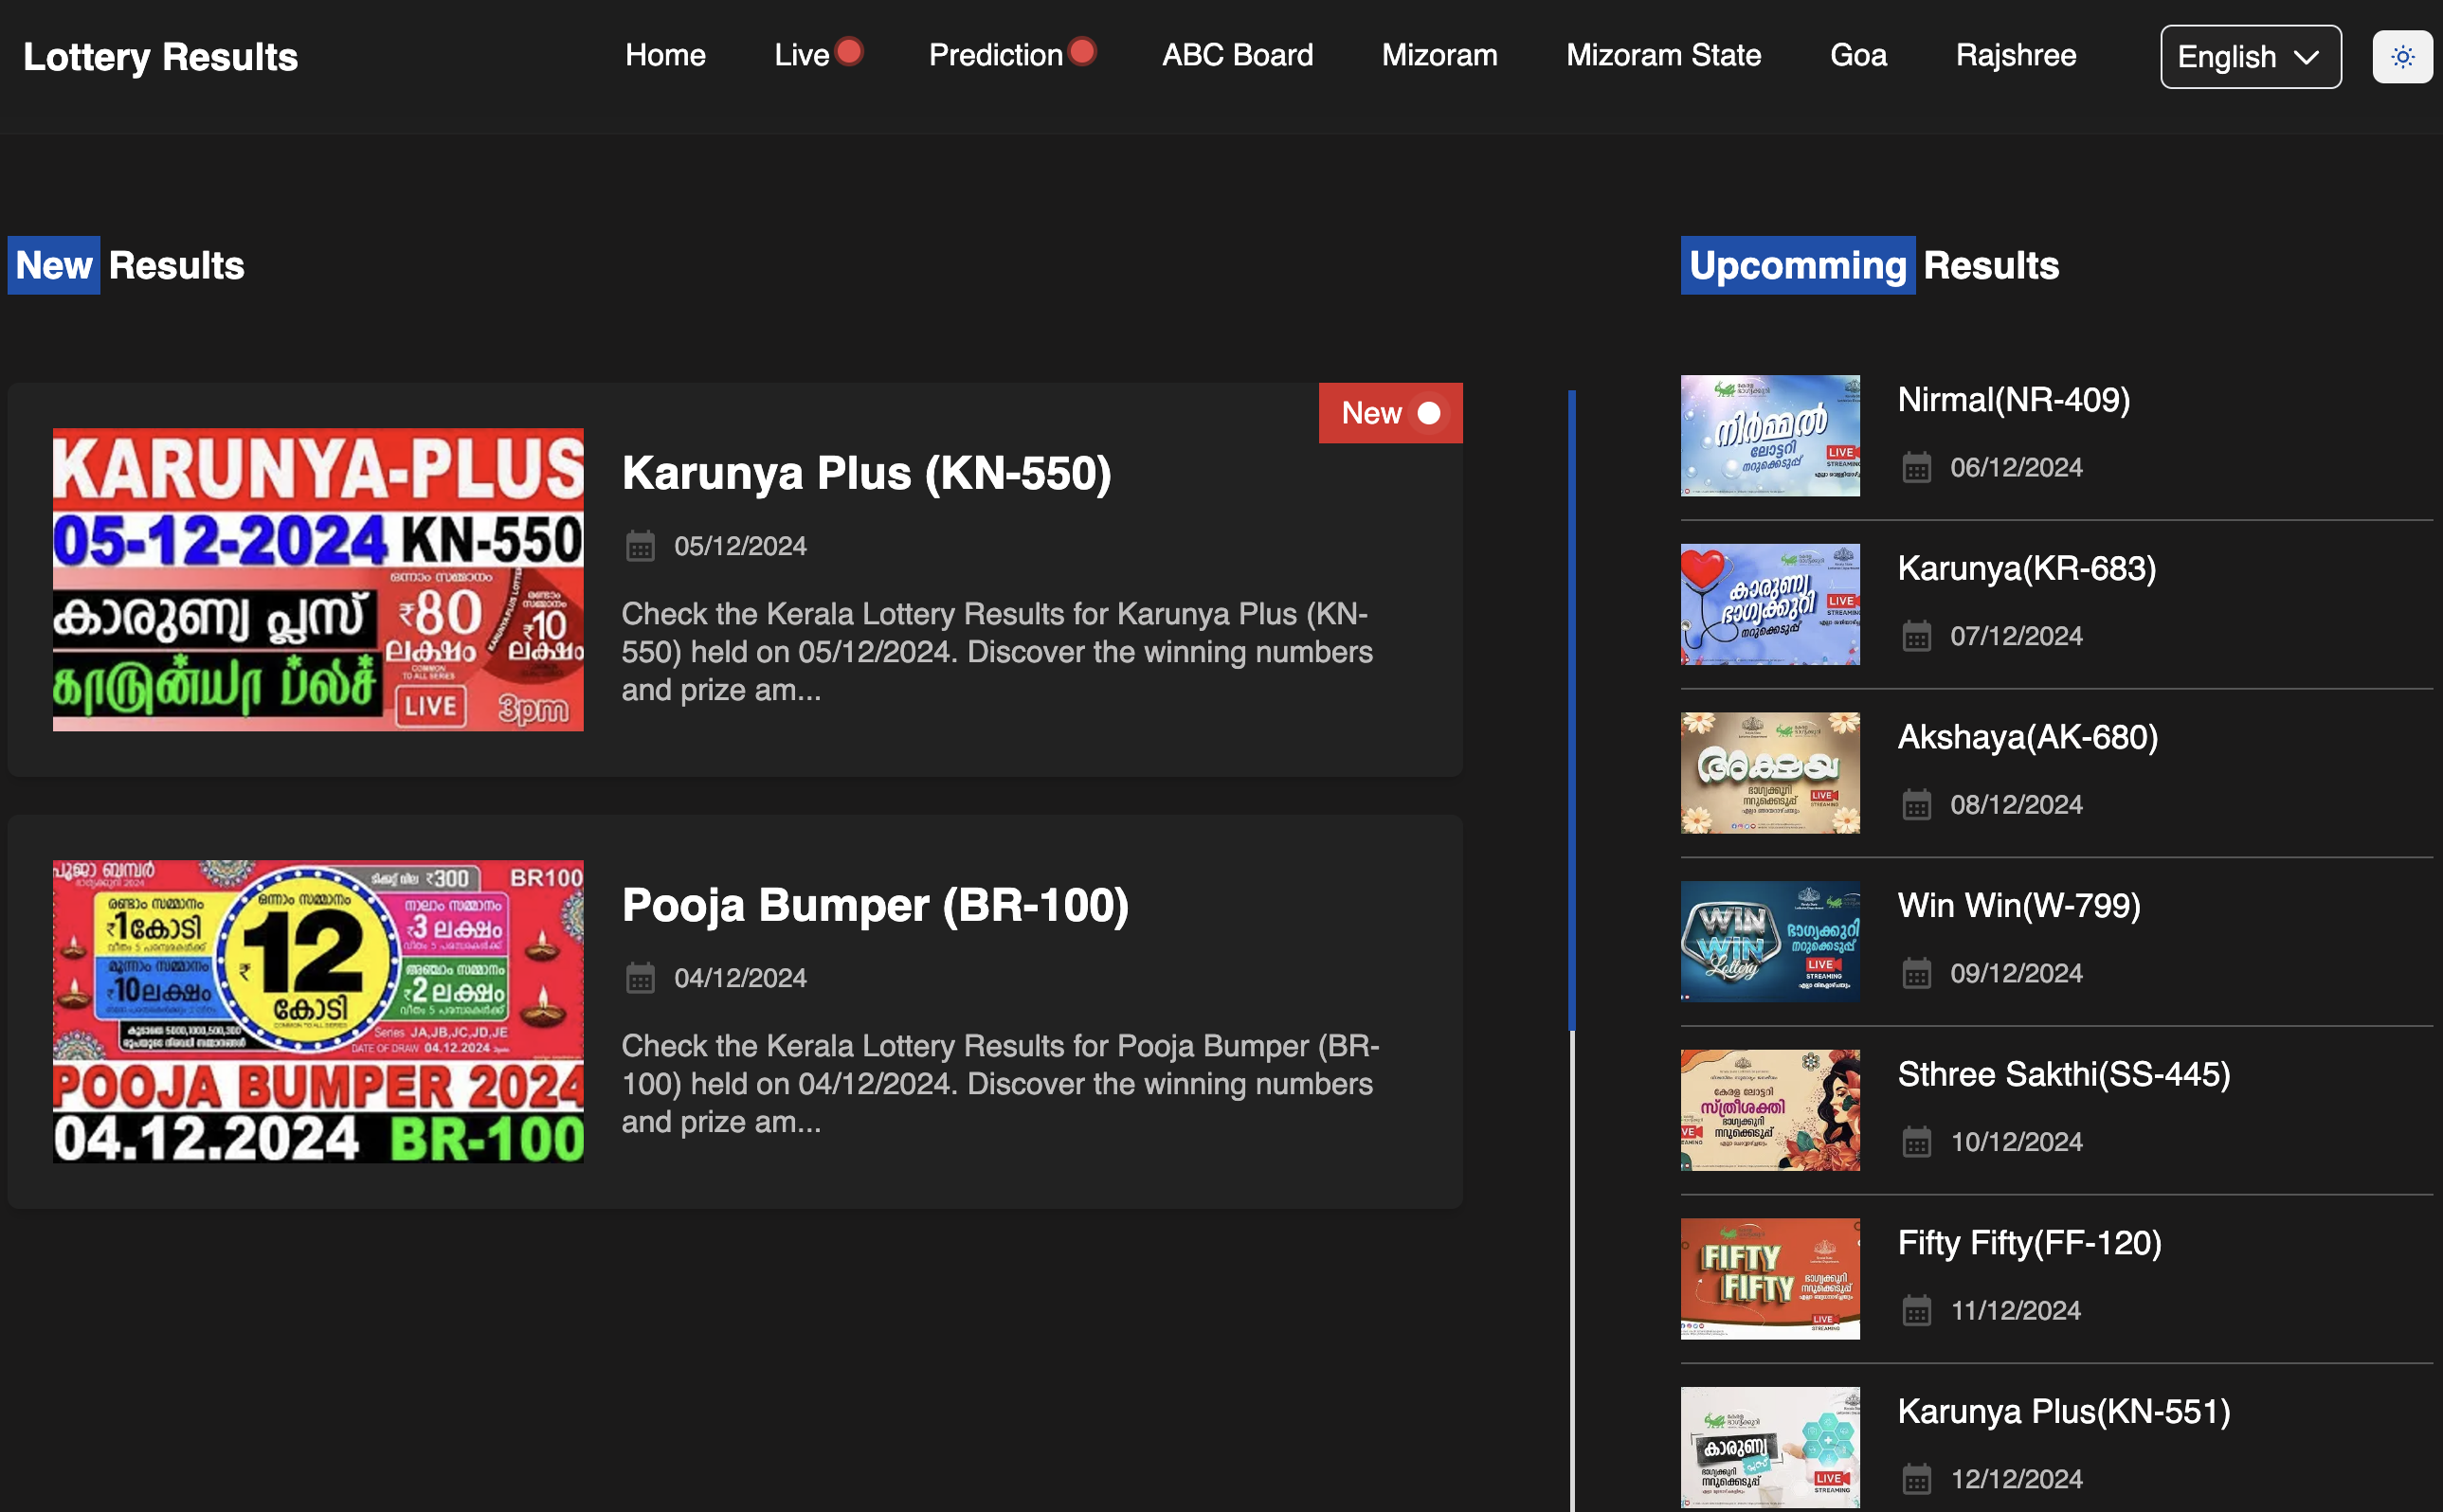Click calendar icon under Sthree Sakthi(SS-445)
The image size is (2443, 1512).
[x=1916, y=1142]
